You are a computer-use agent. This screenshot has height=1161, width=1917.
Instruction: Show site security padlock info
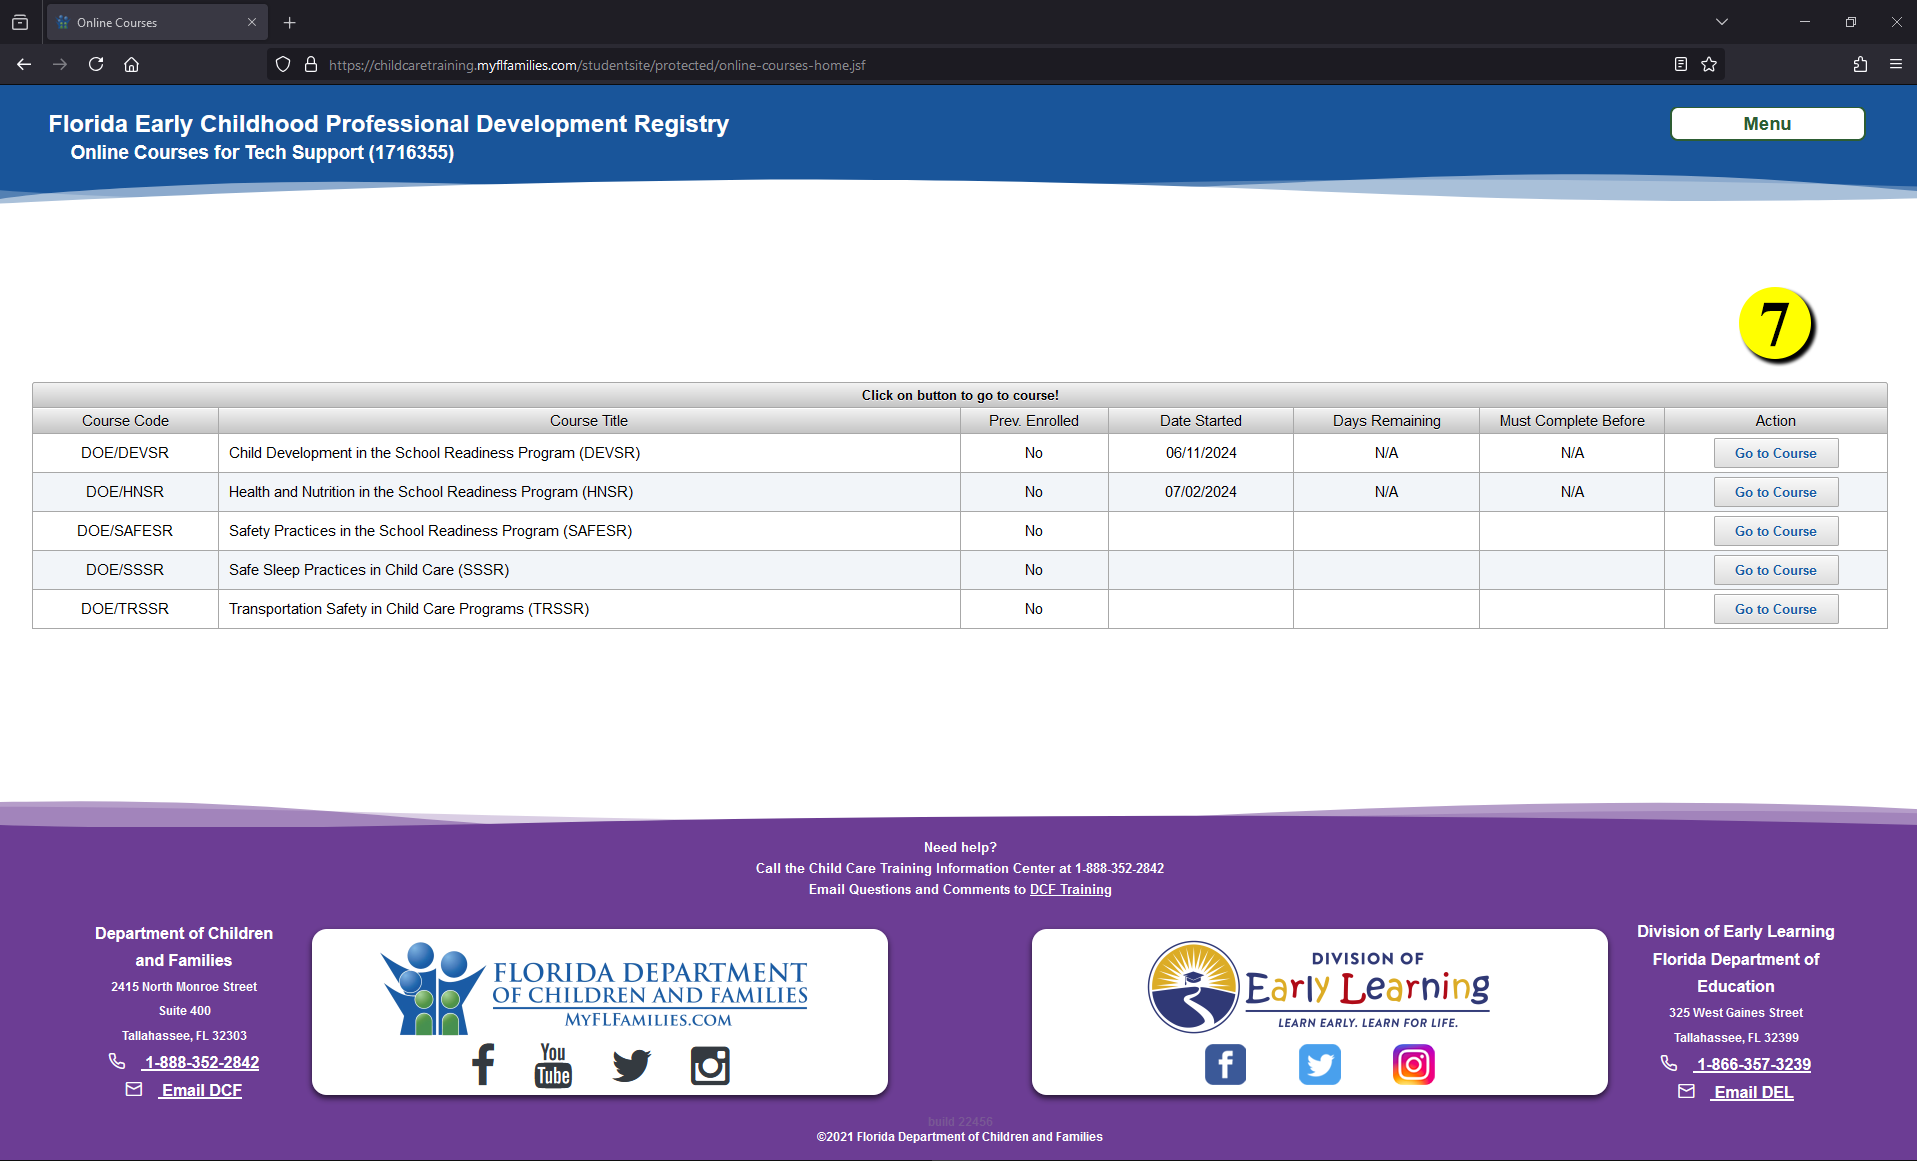click(x=311, y=64)
